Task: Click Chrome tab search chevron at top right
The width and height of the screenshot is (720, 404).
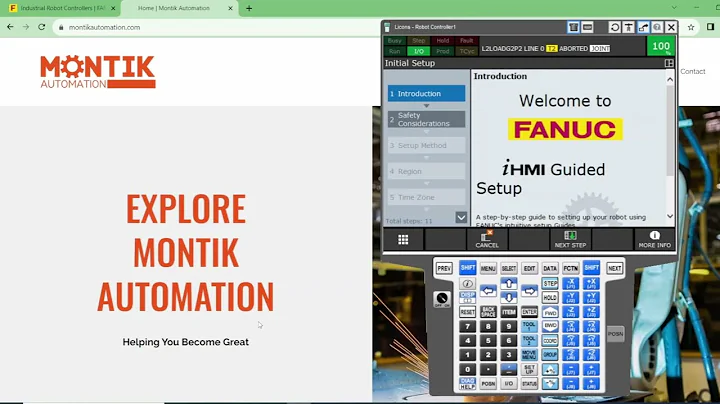Action: click(674, 8)
